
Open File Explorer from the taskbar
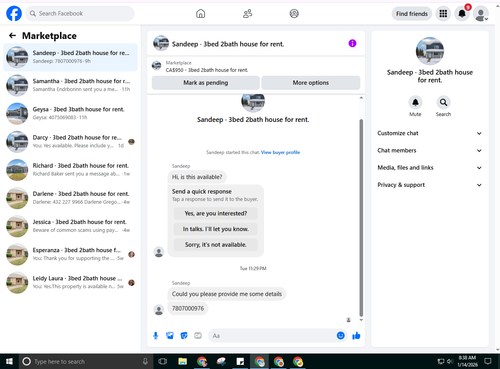[183, 361]
